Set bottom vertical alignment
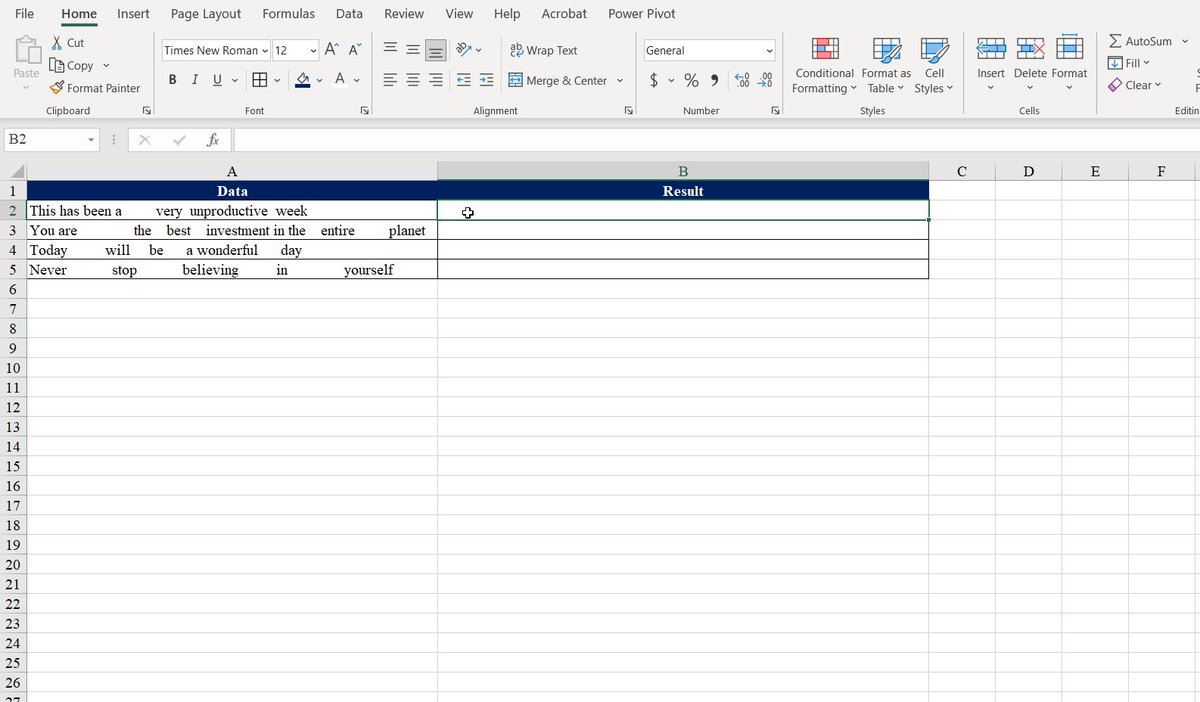The width and height of the screenshot is (1200, 702). coord(436,50)
